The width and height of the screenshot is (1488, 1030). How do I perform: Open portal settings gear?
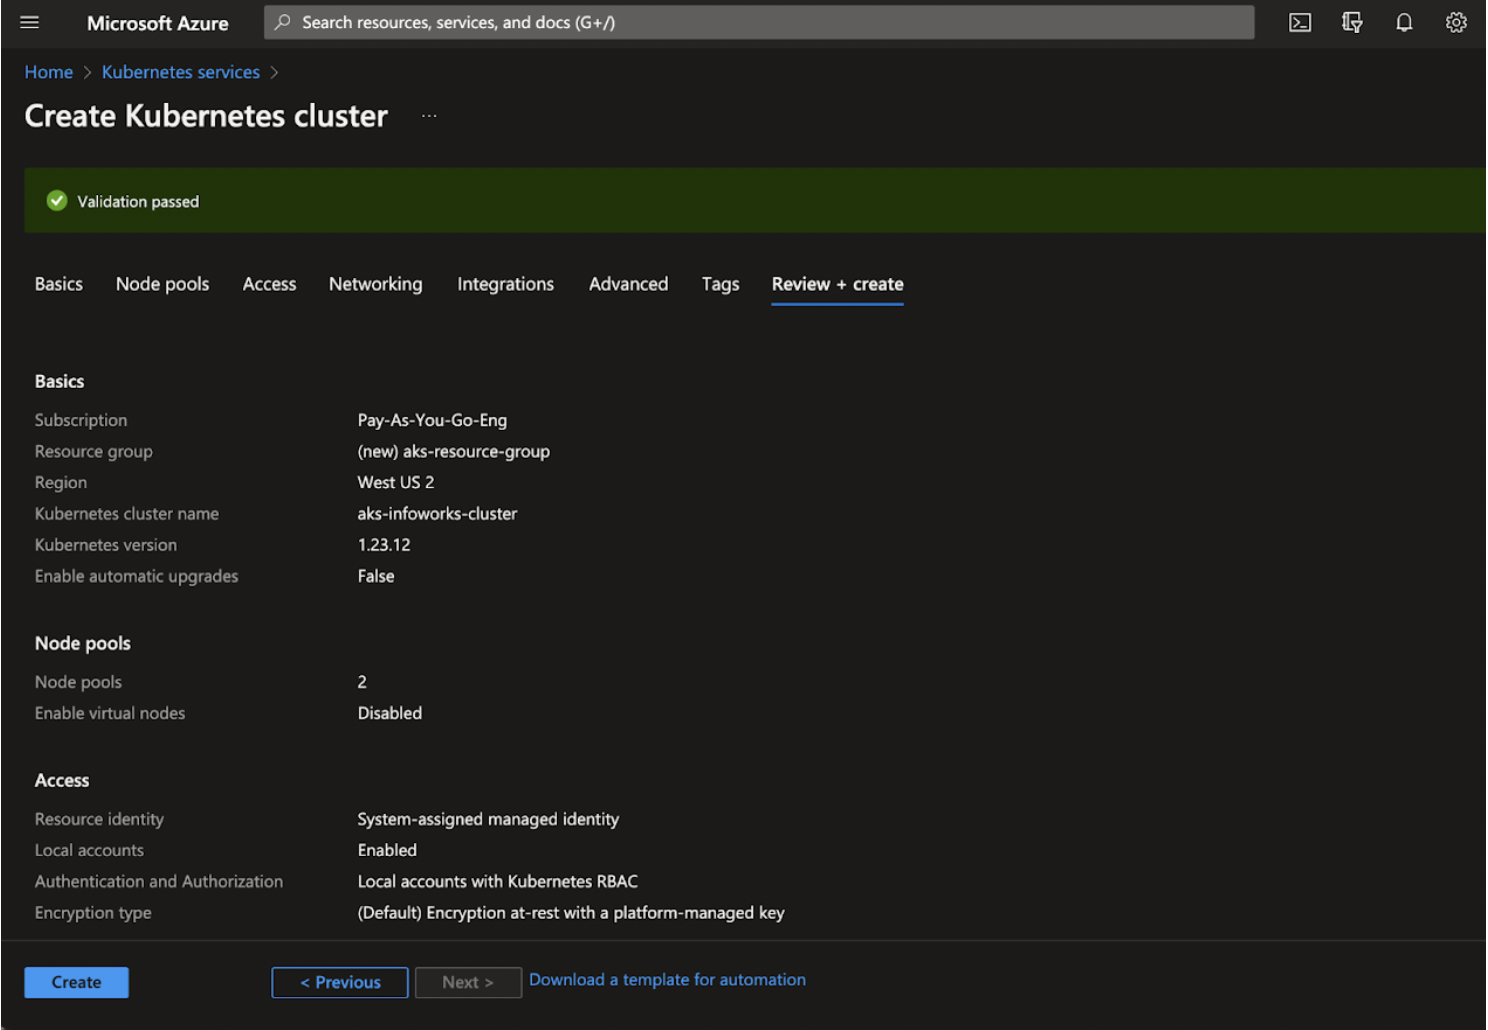(x=1456, y=22)
